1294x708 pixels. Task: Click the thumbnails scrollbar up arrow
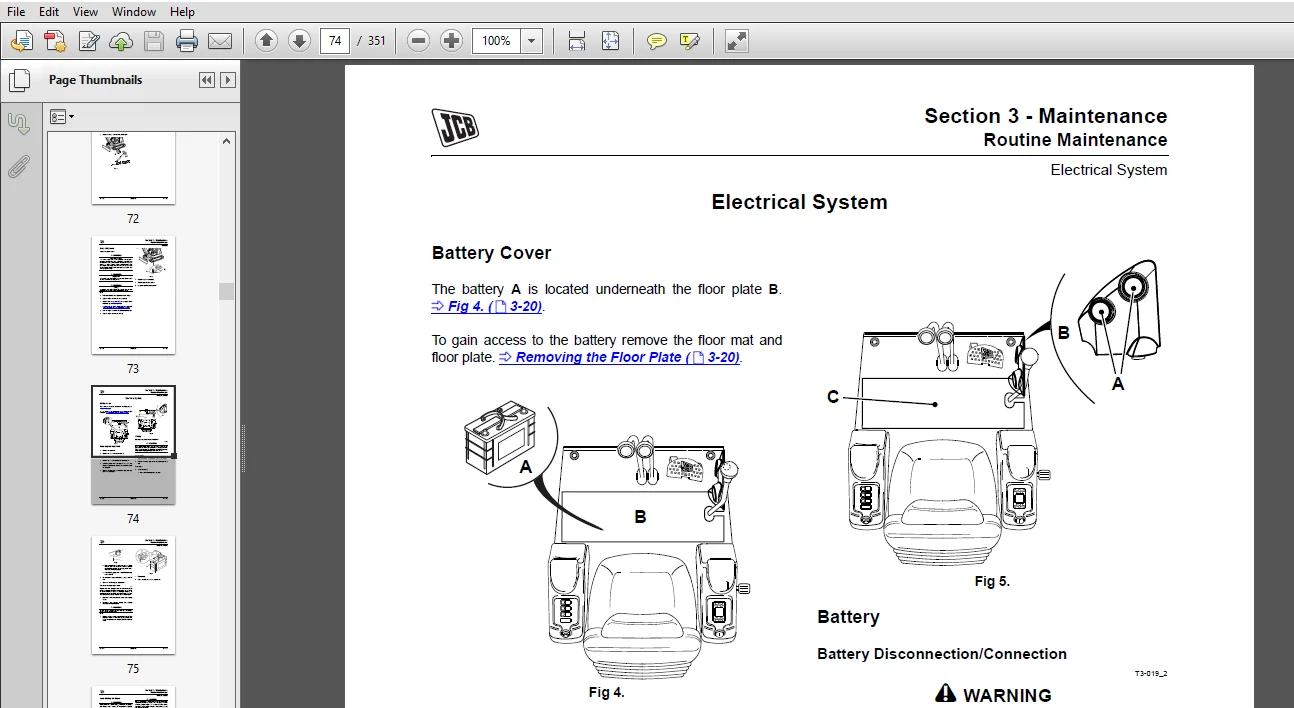[227, 141]
